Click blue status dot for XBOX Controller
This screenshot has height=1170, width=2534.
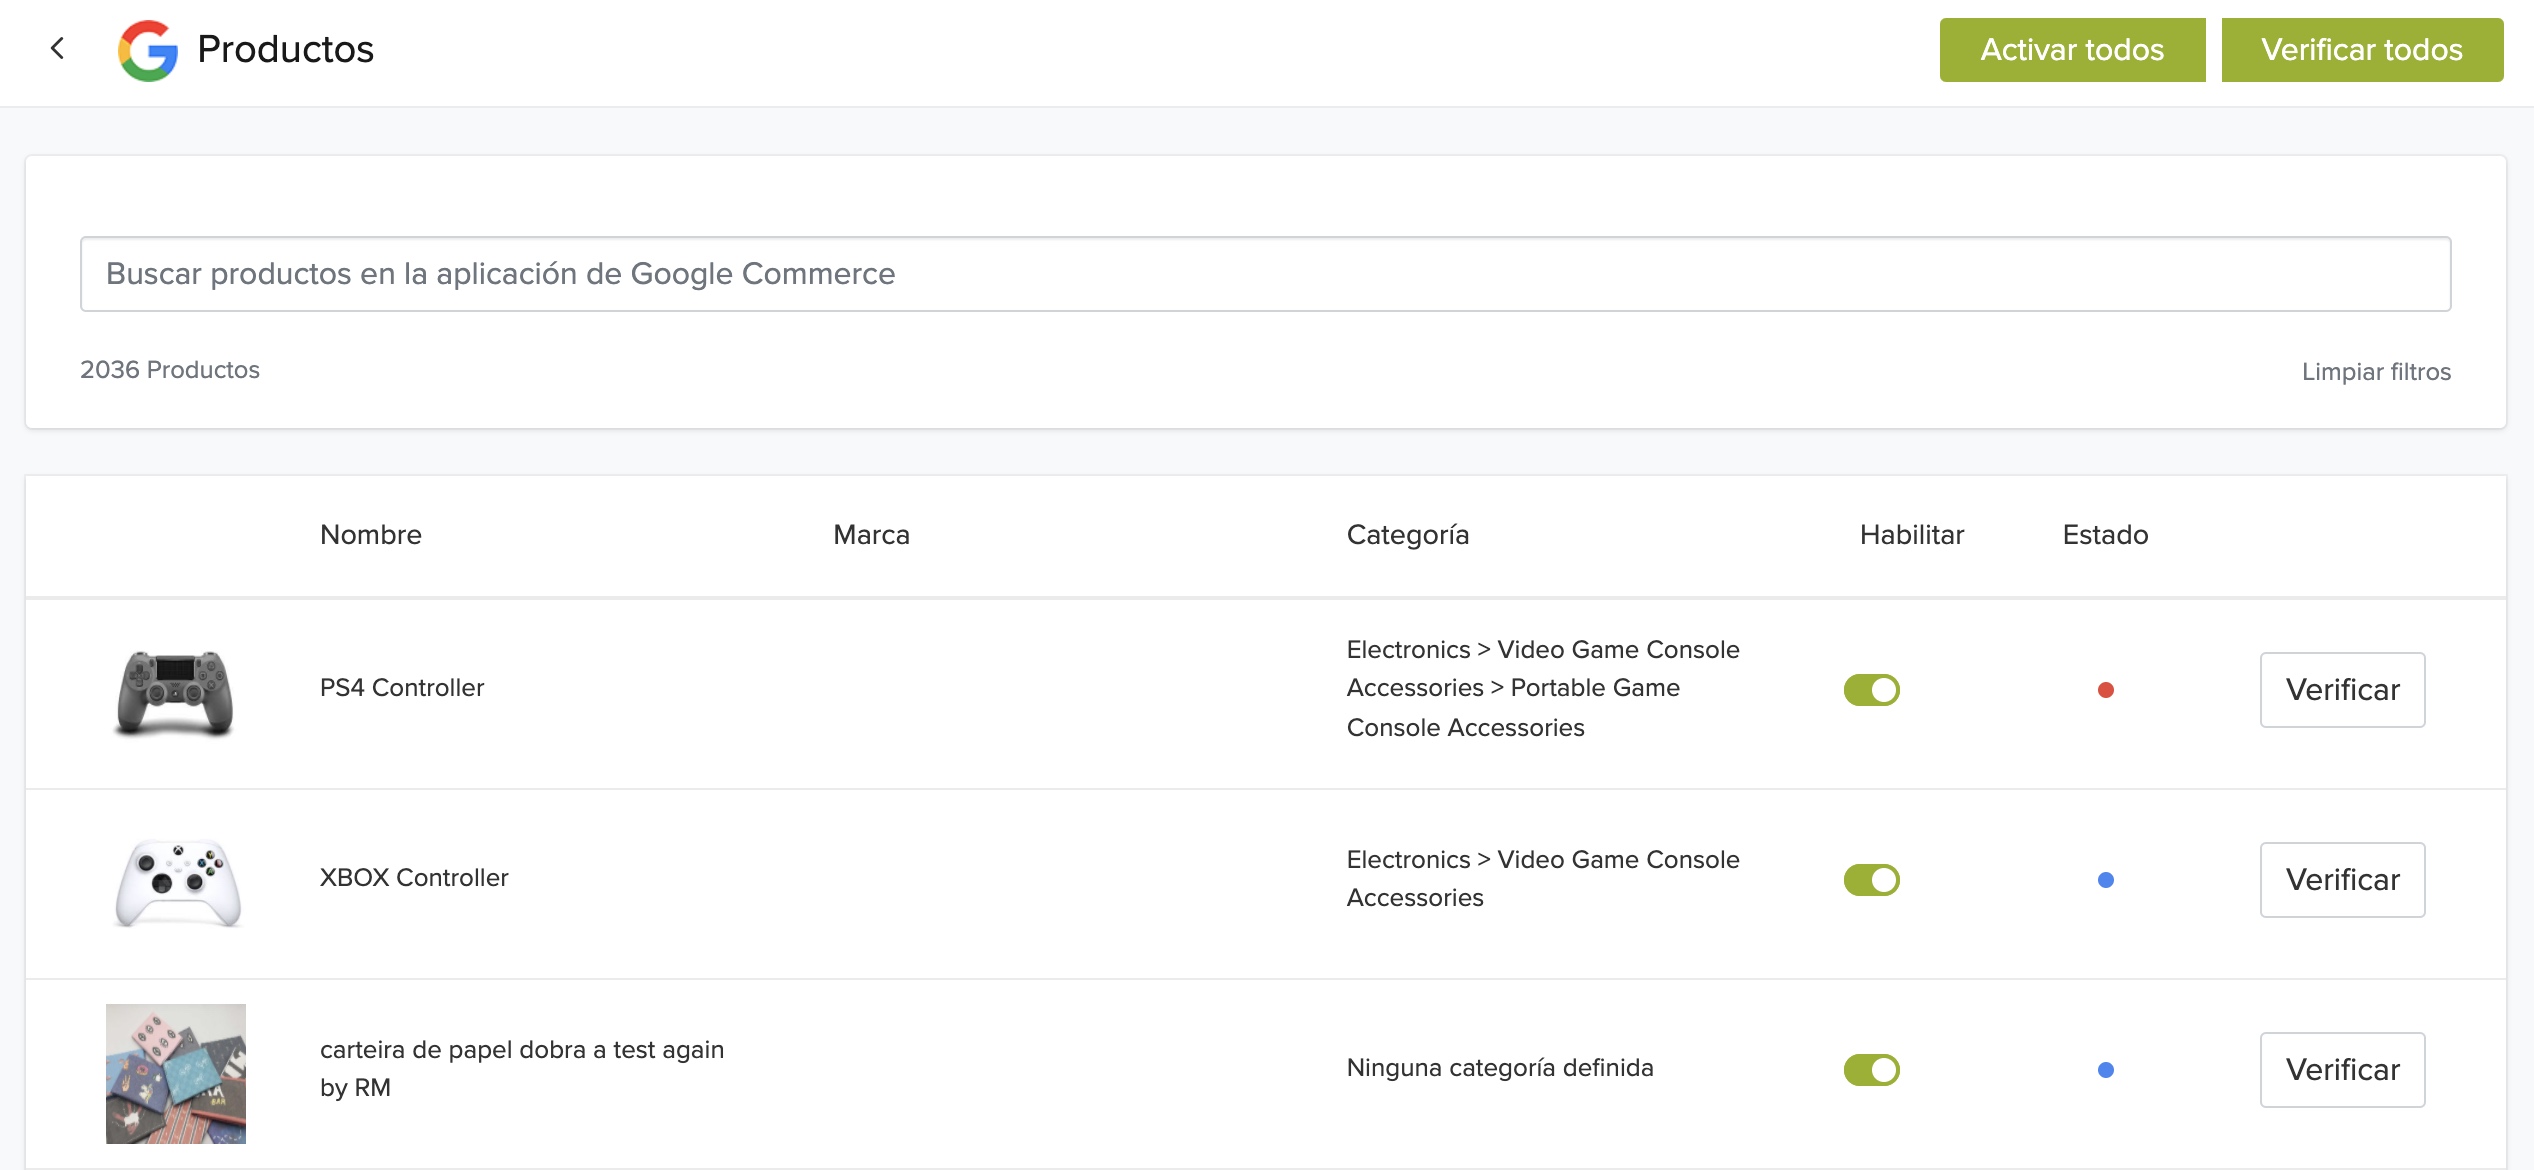click(x=2105, y=880)
